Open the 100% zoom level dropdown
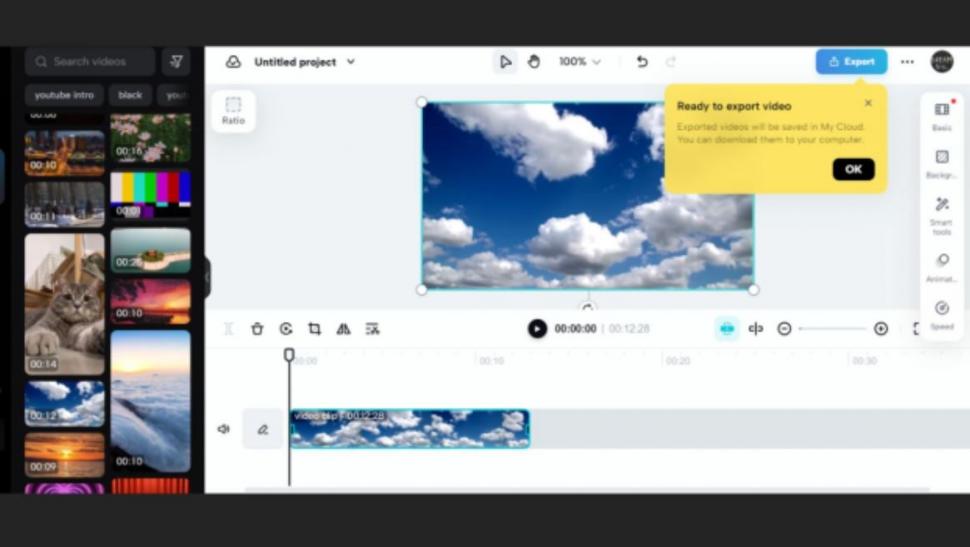 point(580,62)
